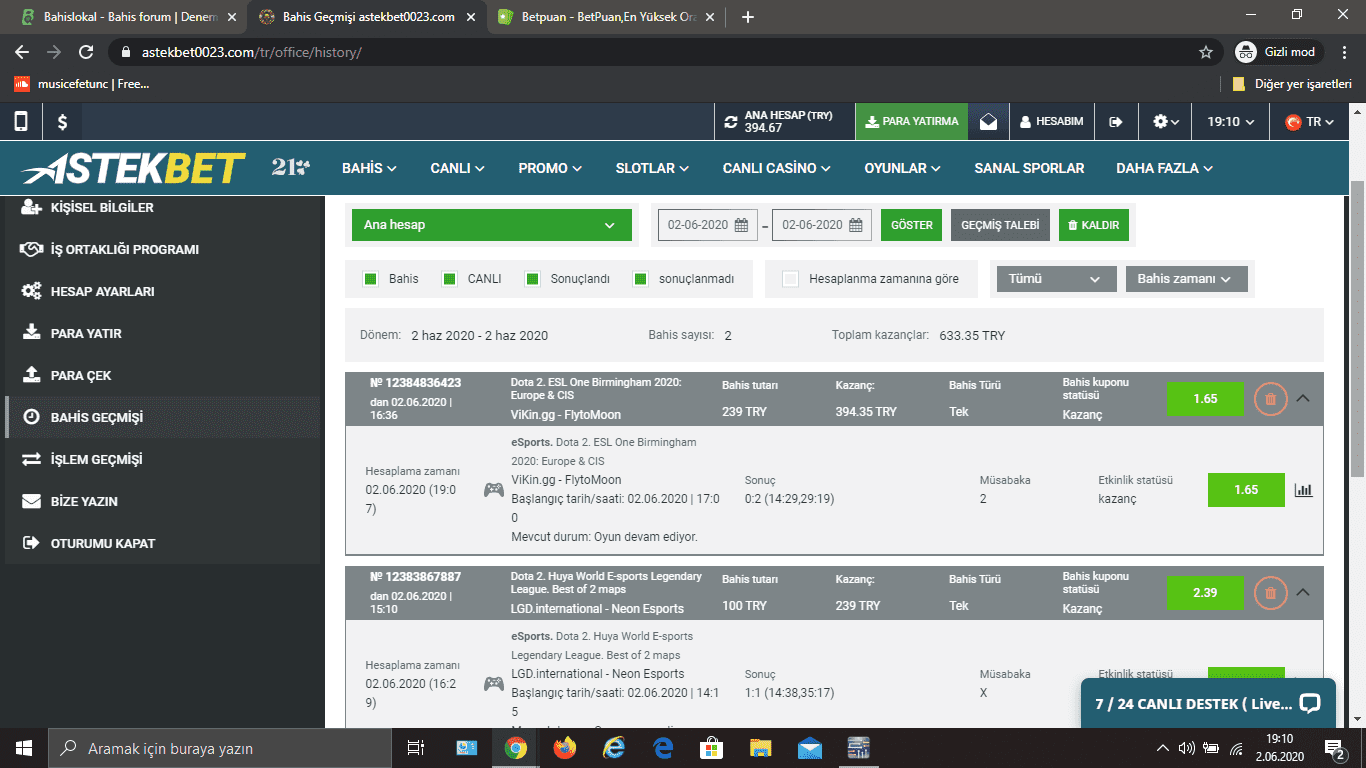Collapse bet 12384836423 details
Image resolution: width=1366 pixels, height=768 pixels.
tap(1303, 398)
